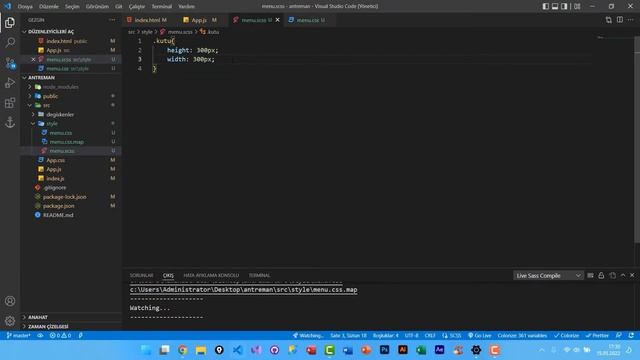
Task: Open the Live Sass Compile output dropdown
Action: [547, 276]
